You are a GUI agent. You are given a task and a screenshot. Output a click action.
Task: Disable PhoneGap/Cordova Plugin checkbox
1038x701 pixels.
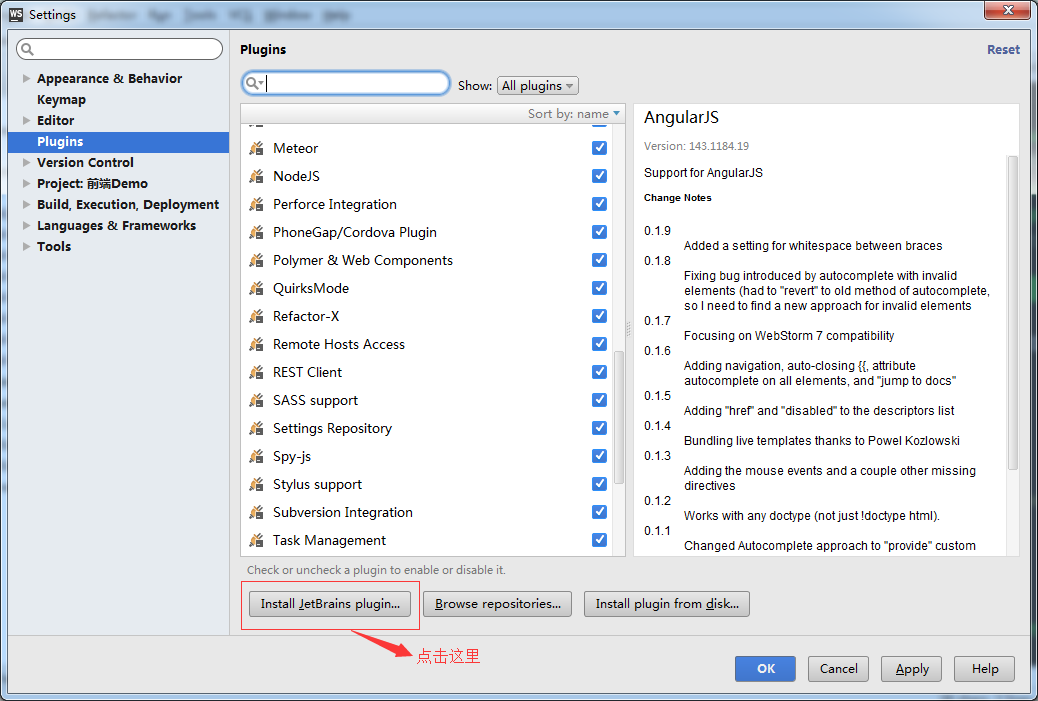tap(599, 232)
